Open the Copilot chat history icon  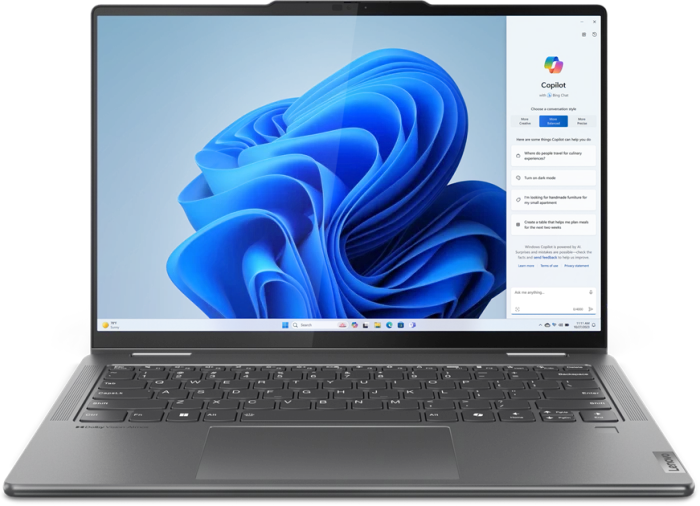pos(594,34)
